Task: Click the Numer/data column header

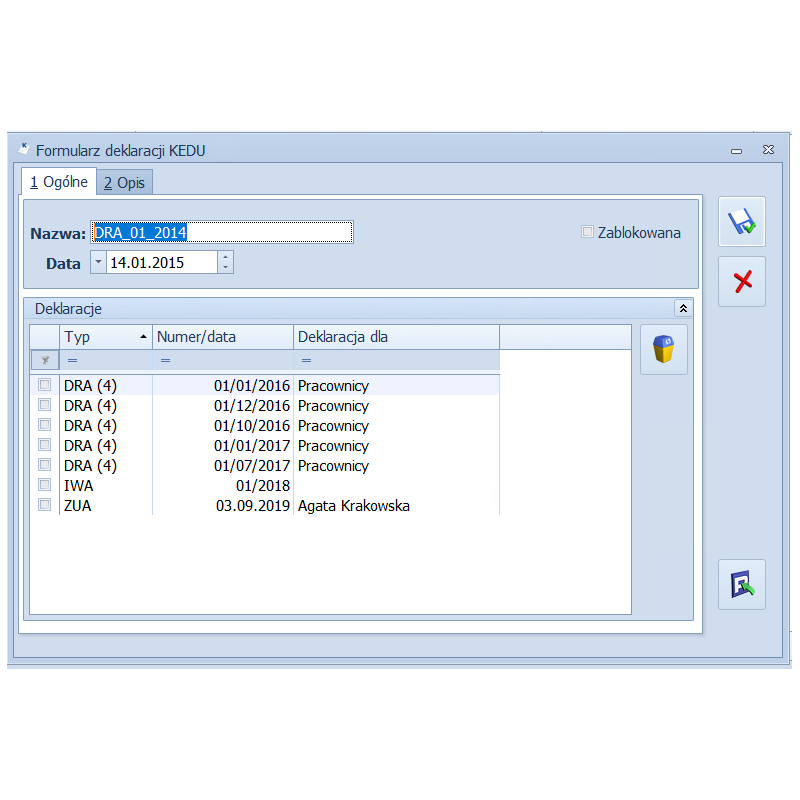Action: 222,337
